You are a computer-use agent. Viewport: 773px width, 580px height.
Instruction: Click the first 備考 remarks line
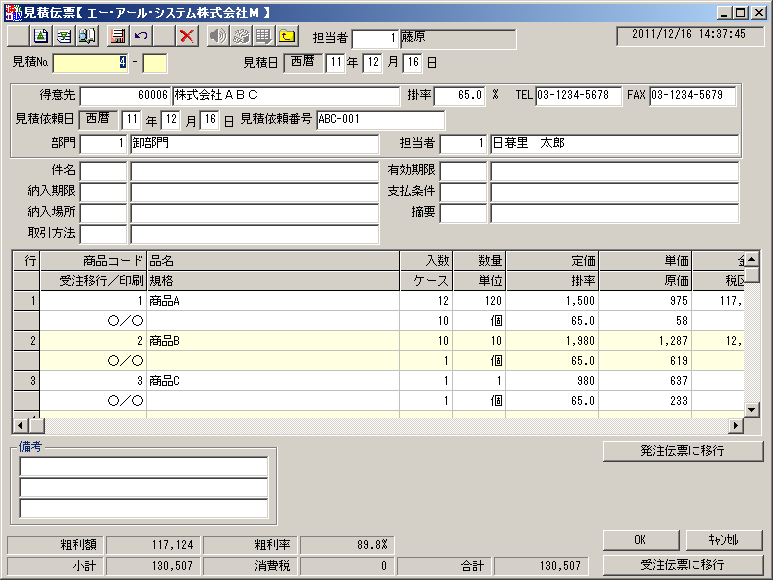click(143, 466)
